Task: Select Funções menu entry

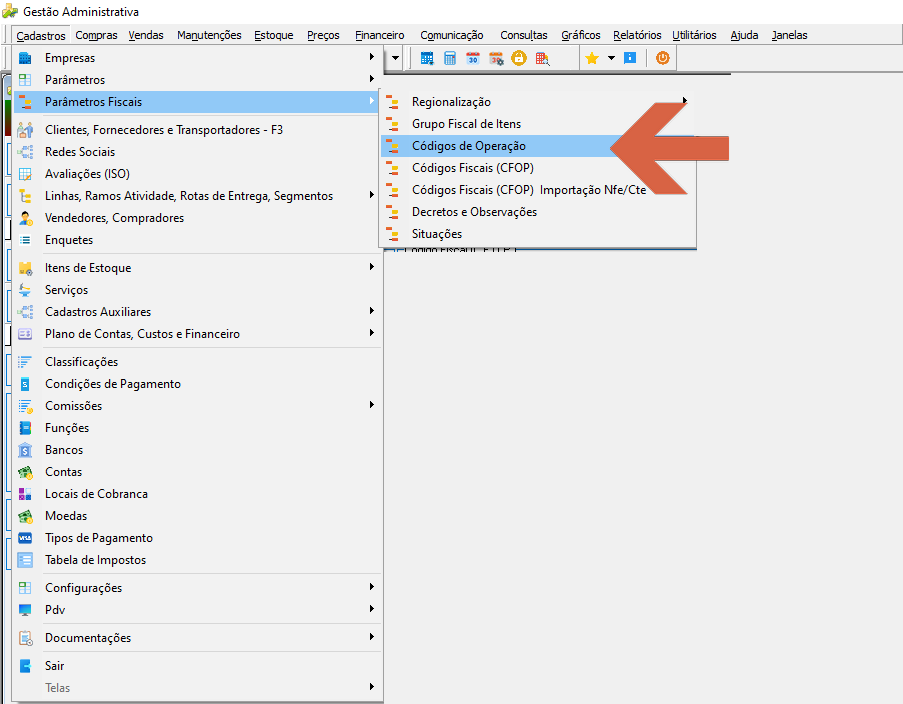Action: [x=196, y=428]
